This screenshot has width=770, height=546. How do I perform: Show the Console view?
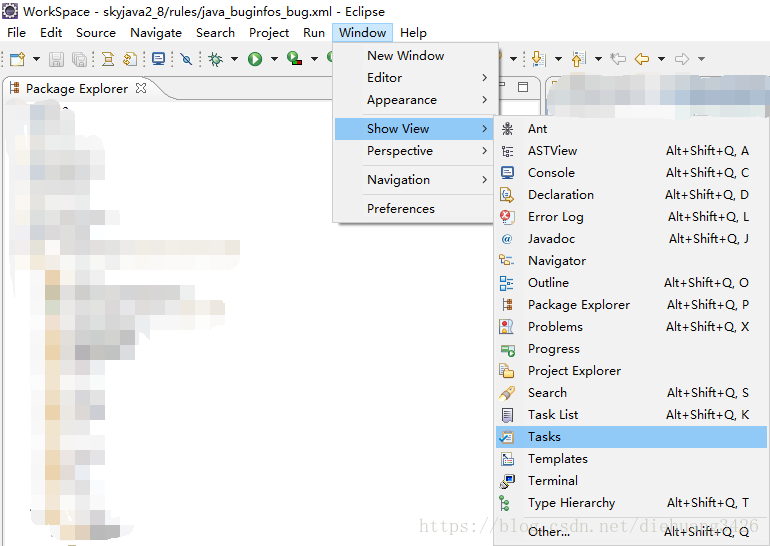[x=631, y=173]
